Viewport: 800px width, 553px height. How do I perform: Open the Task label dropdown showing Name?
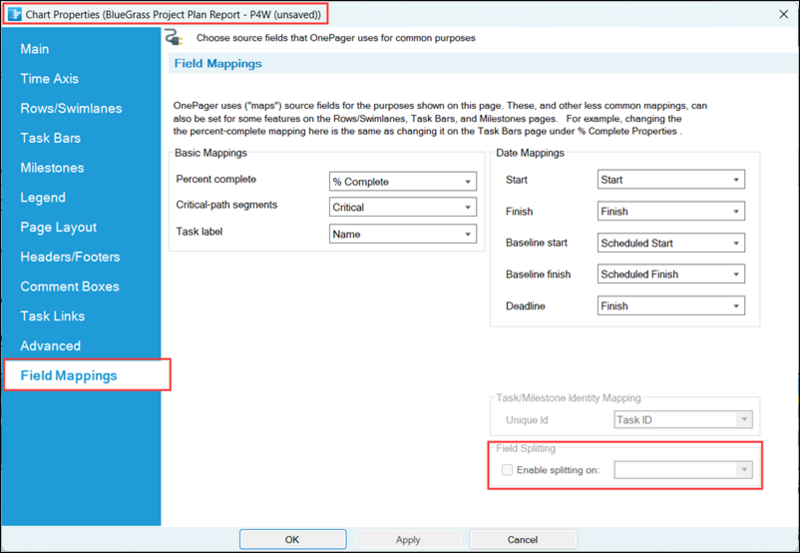(x=403, y=234)
